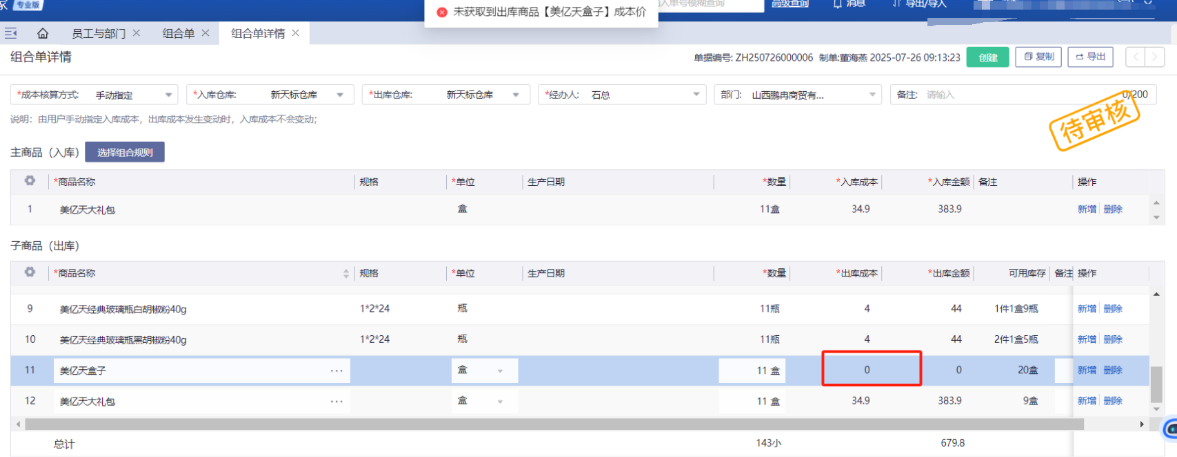
Task: Click 删除 link for row 10
Action: (1113, 339)
